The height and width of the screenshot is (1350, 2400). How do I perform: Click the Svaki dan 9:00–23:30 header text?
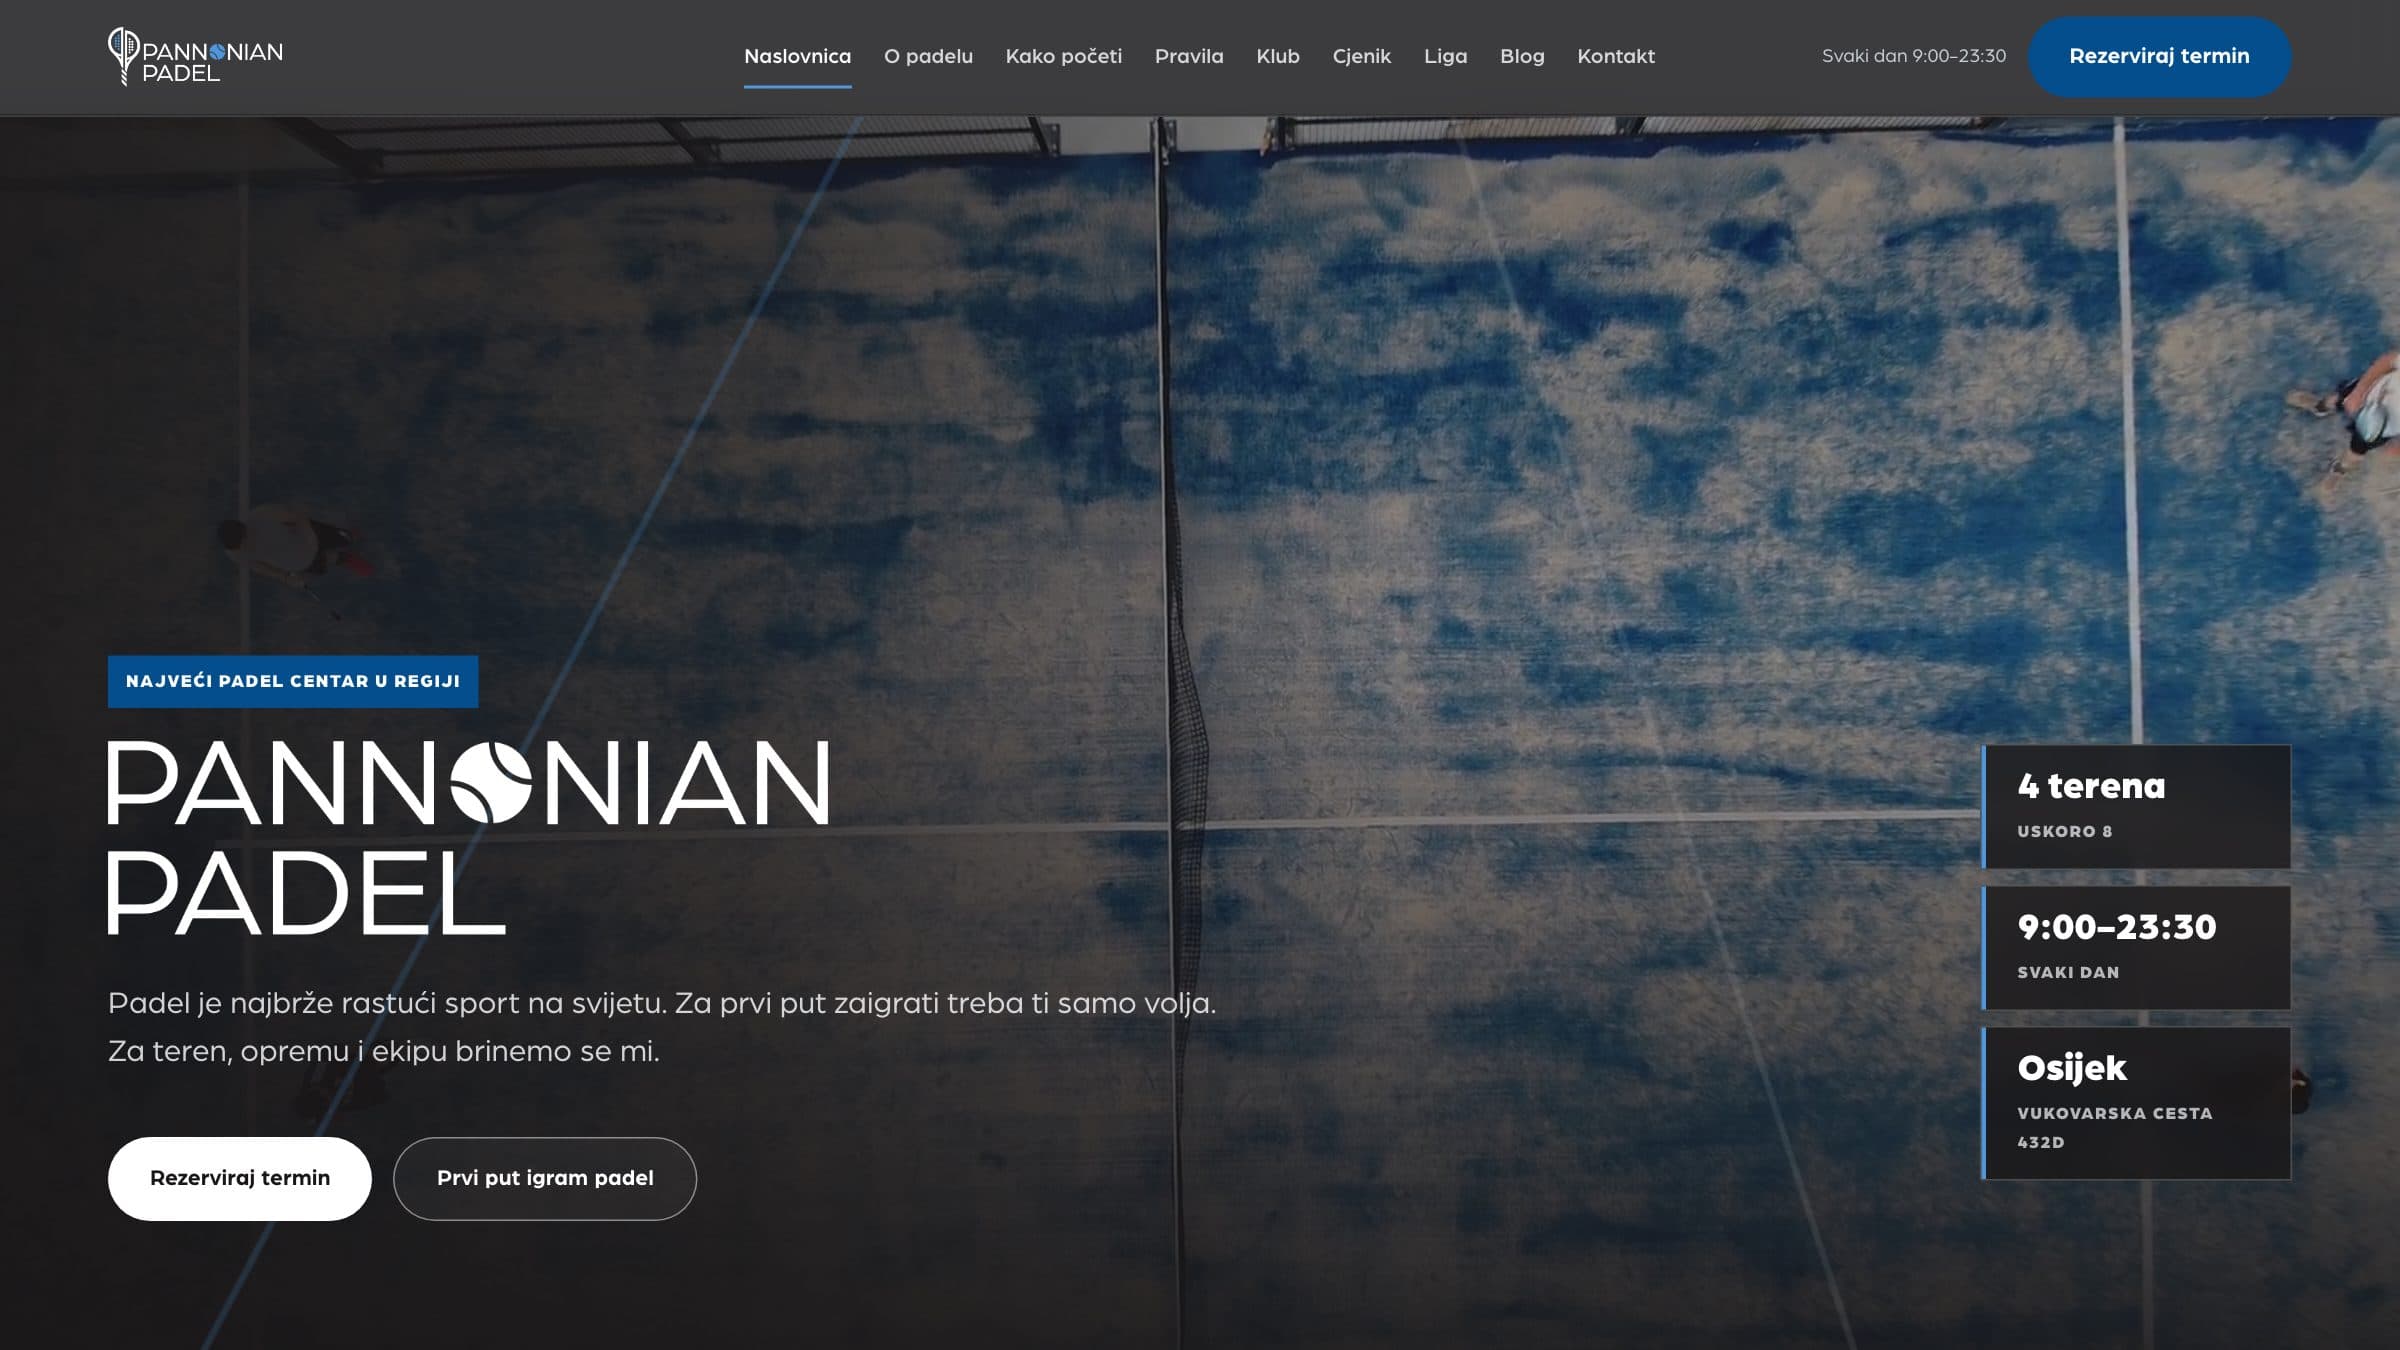point(1913,56)
